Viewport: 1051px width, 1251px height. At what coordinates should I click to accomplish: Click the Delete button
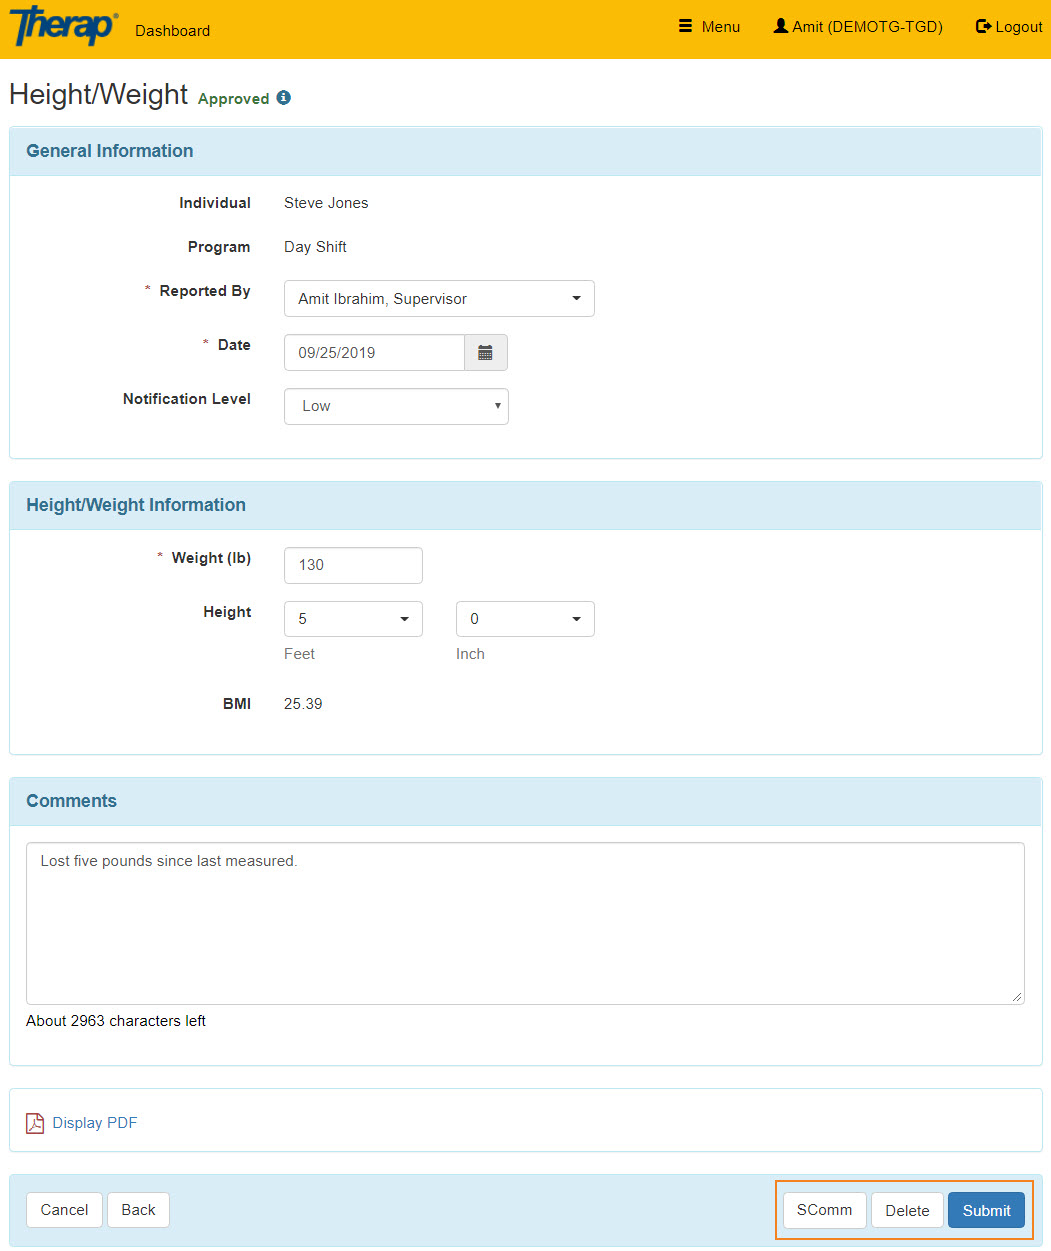(907, 1210)
